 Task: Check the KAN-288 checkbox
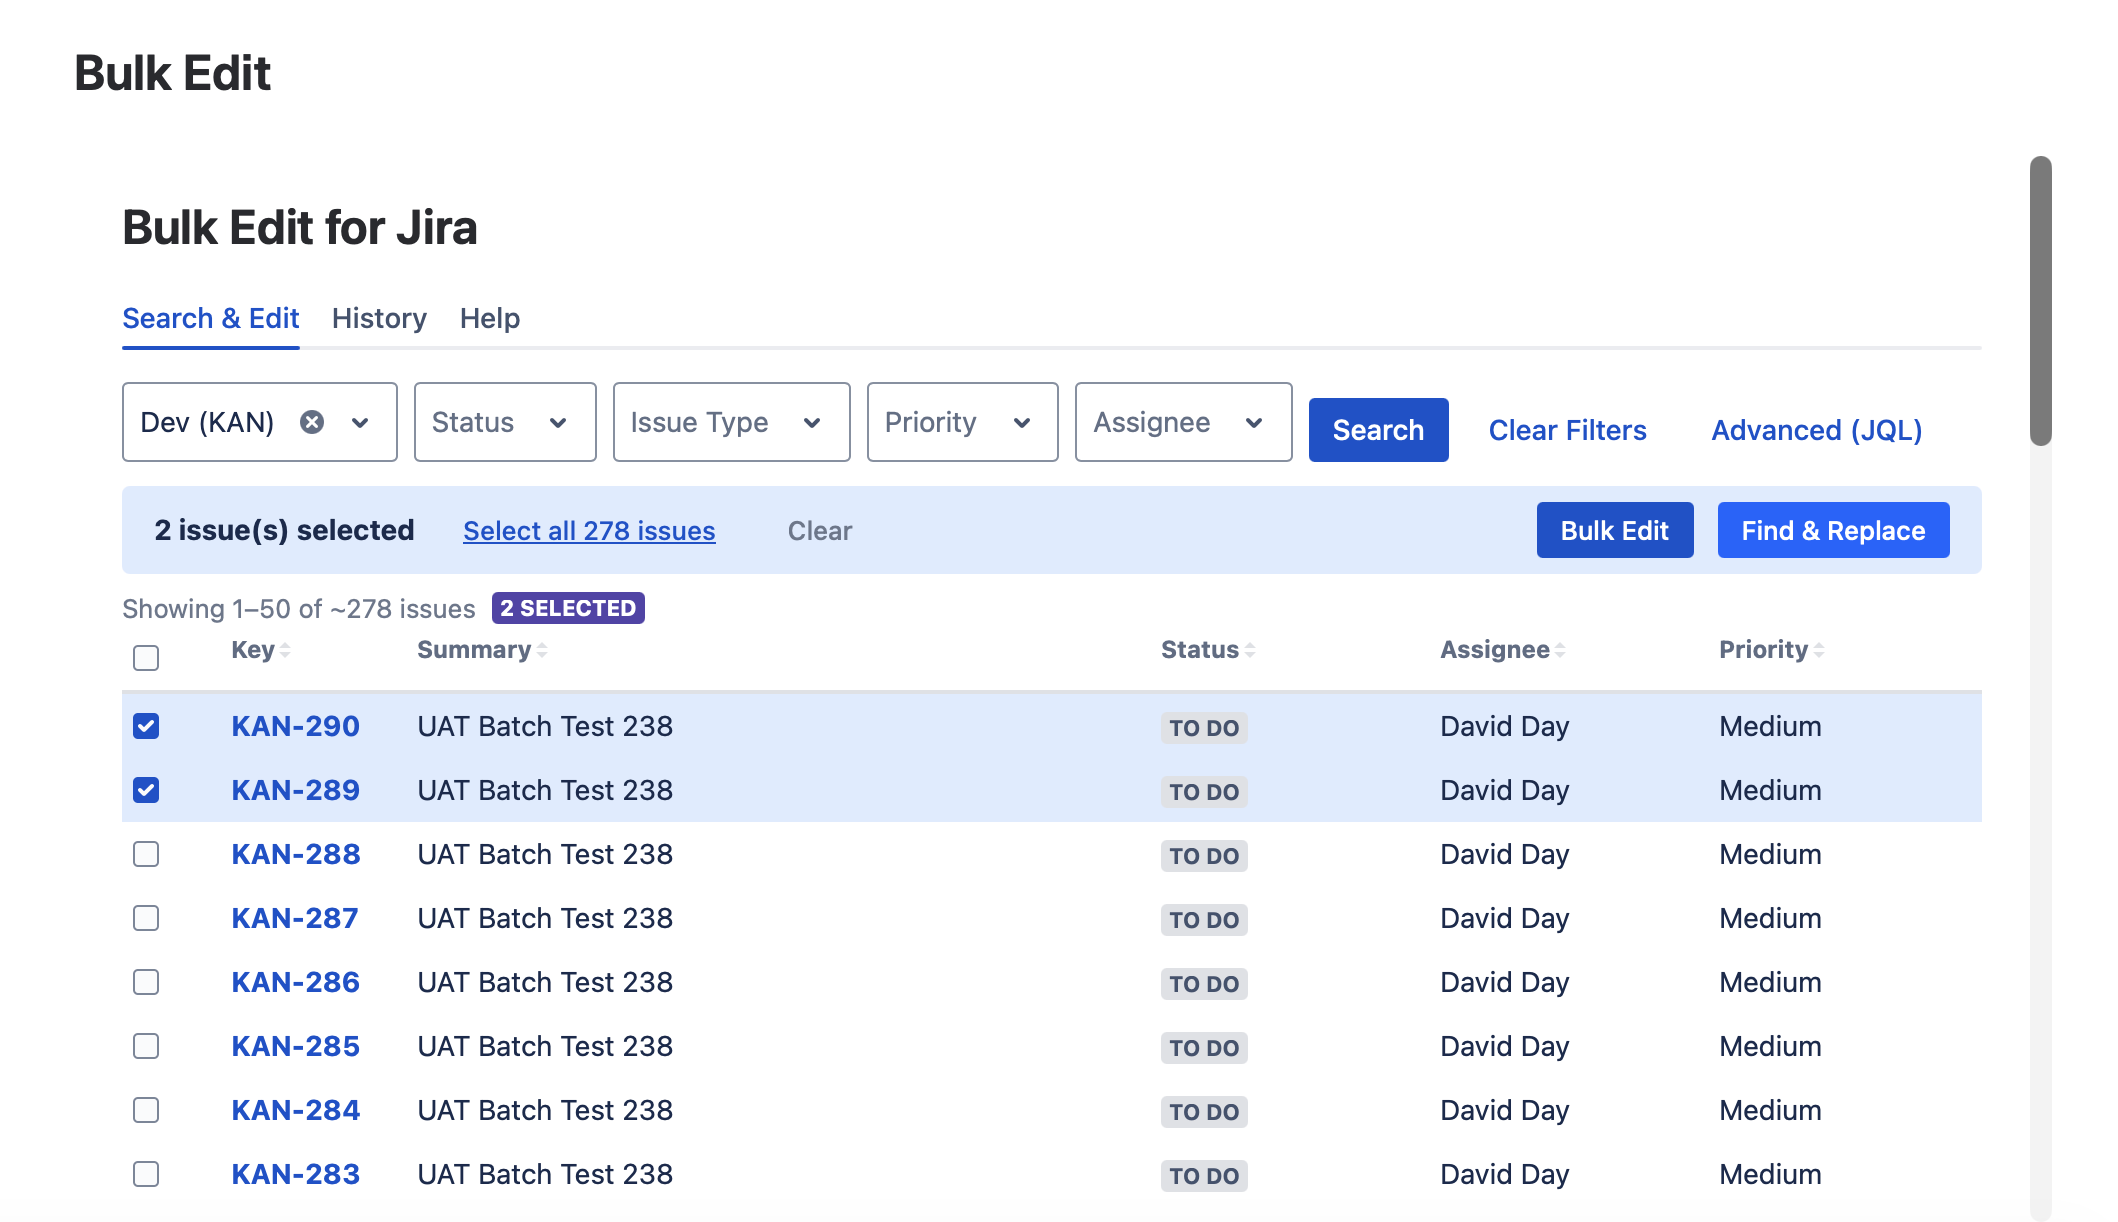(146, 854)
